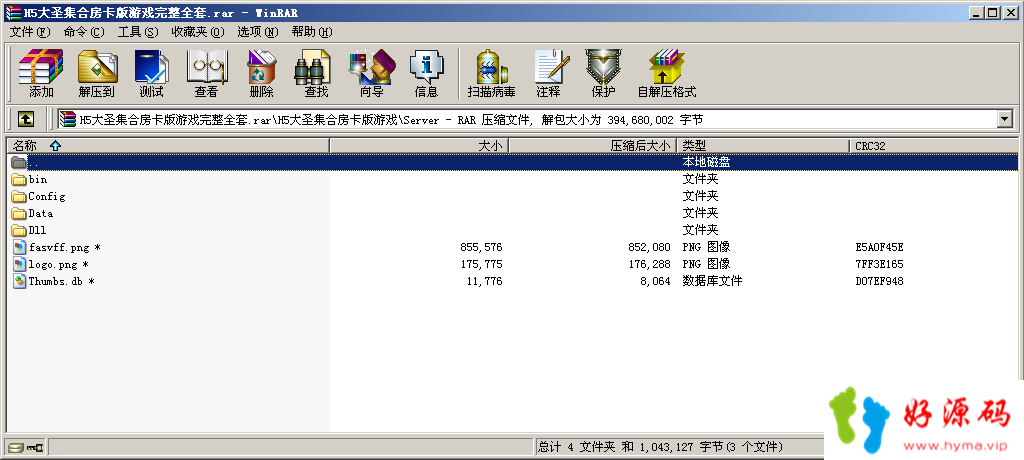Click size value 855,576
The image size is (1024, 460).
[481, 247]
